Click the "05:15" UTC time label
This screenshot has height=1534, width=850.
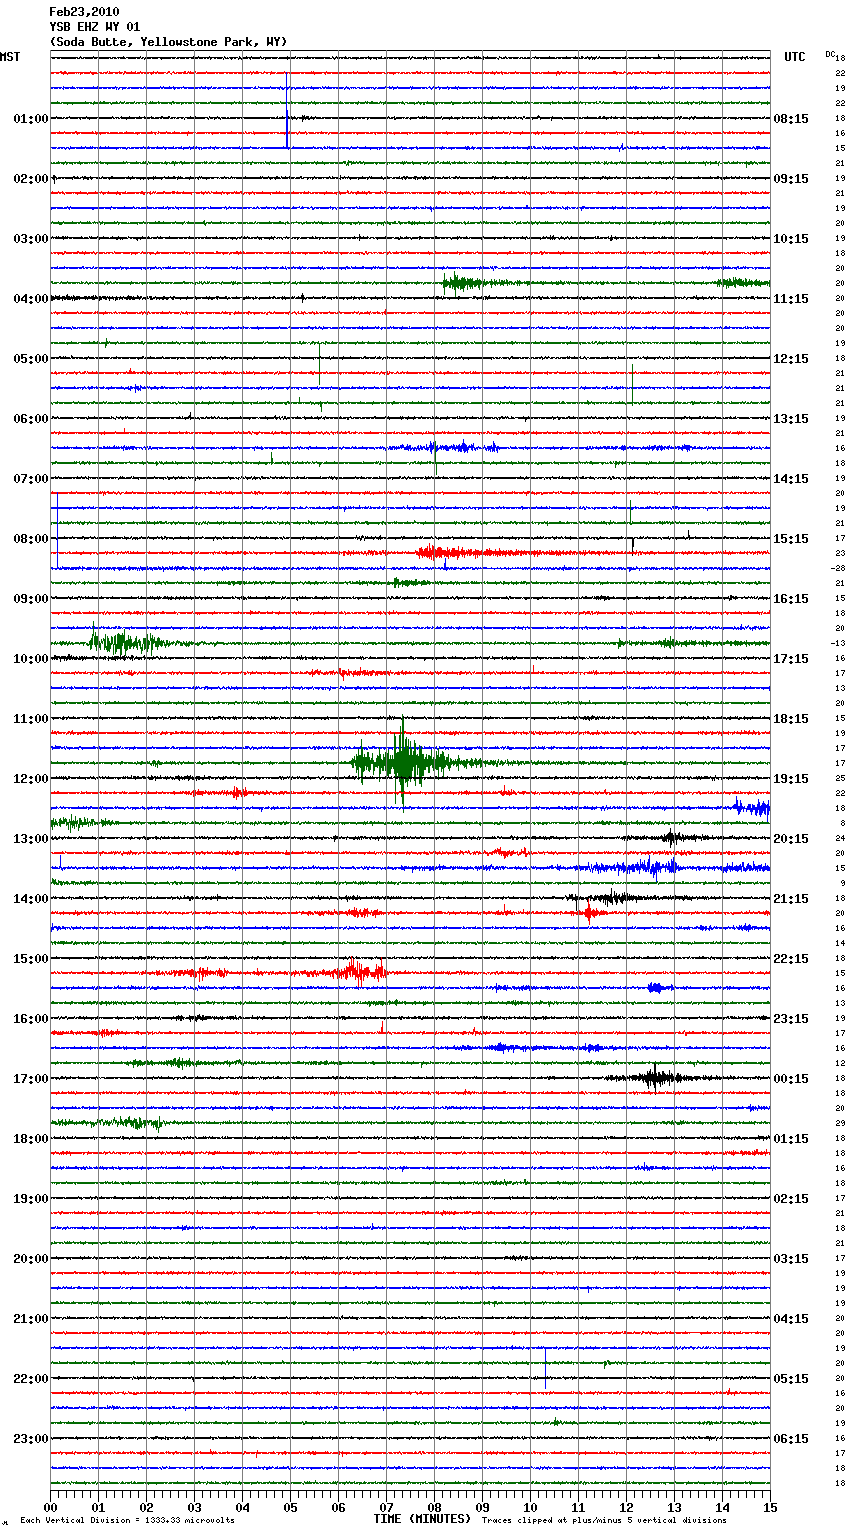(791, 1379)
